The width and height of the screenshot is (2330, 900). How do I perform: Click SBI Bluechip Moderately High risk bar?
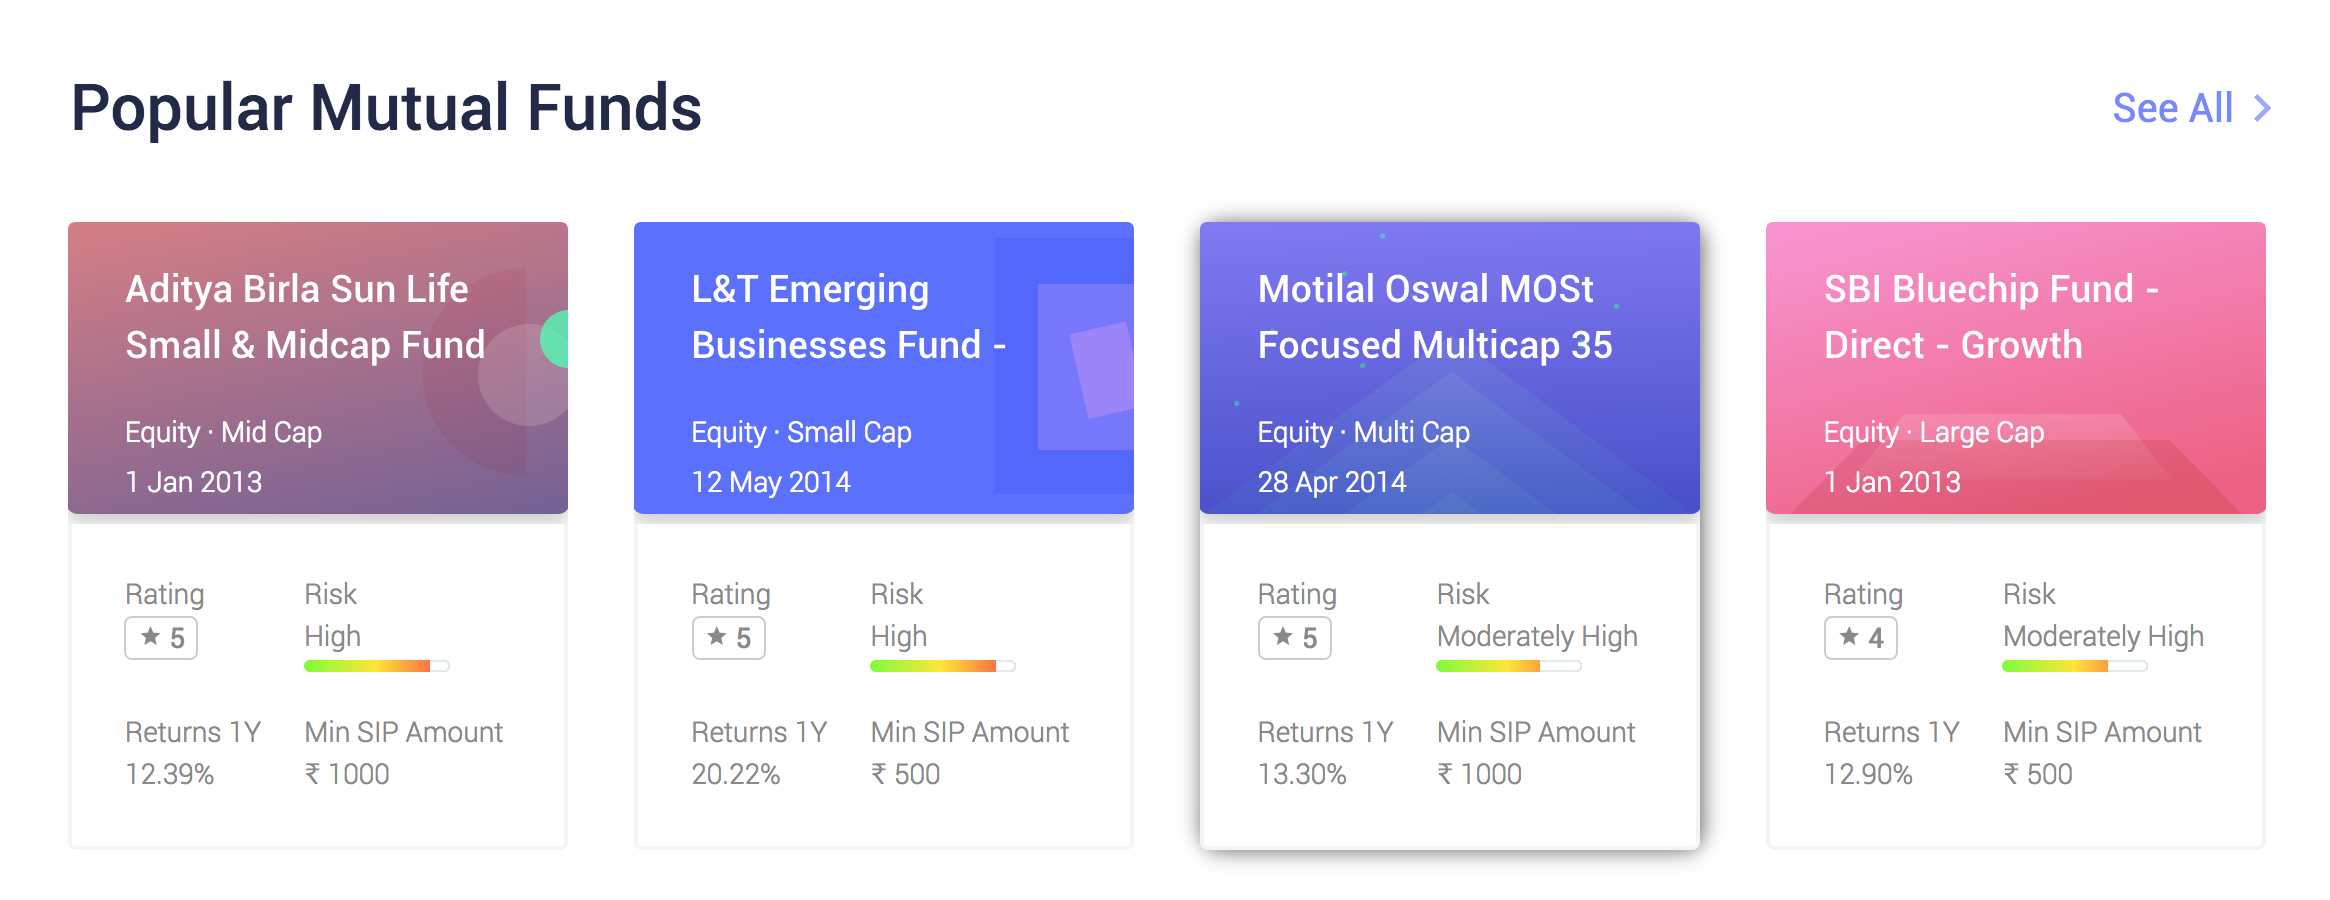2074,666
